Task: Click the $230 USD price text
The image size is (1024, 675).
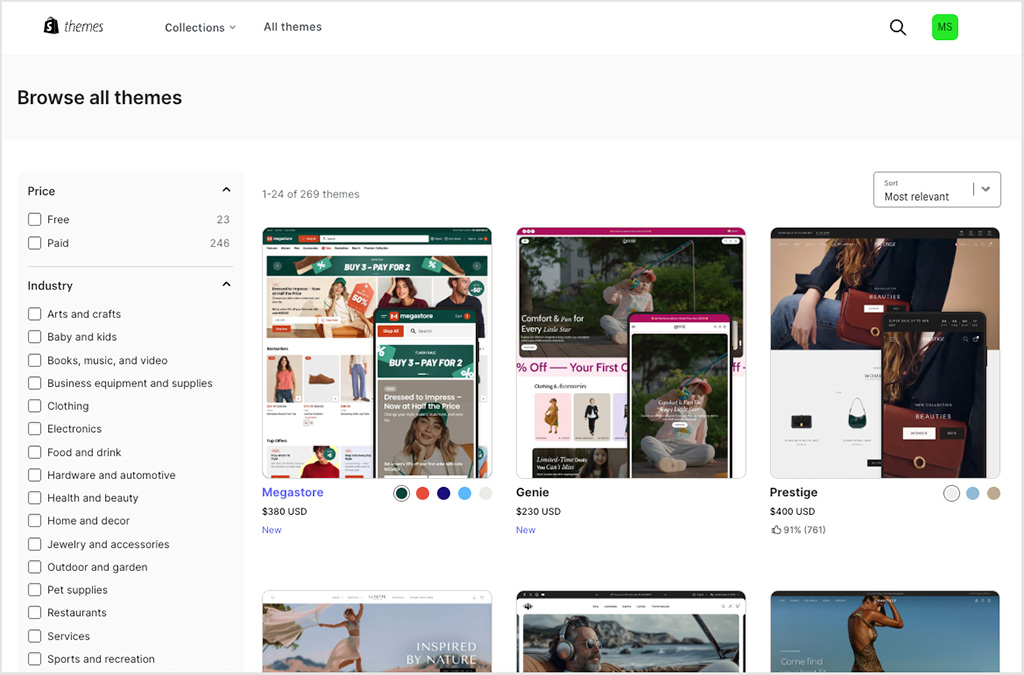Action: click(x=538, y=512)
